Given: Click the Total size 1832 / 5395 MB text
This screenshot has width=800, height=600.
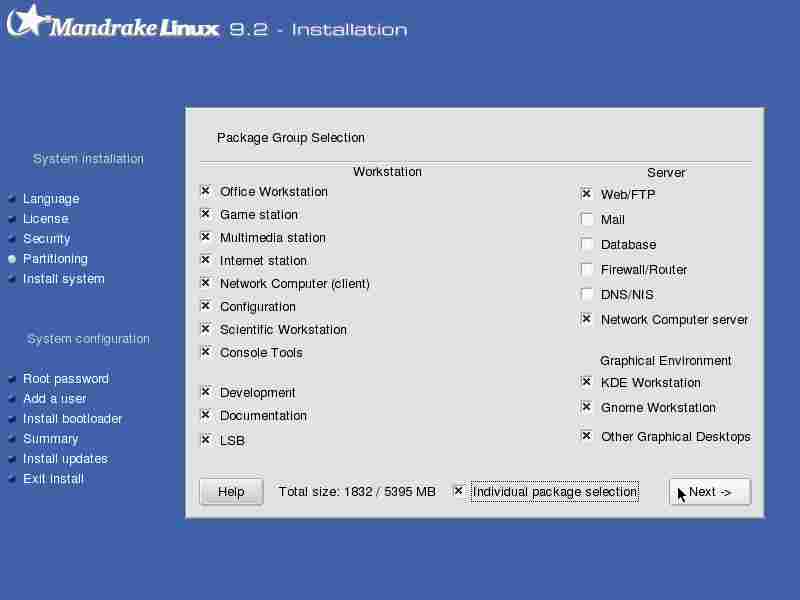Looking at the screenshot, I should [x=357, y=491].
